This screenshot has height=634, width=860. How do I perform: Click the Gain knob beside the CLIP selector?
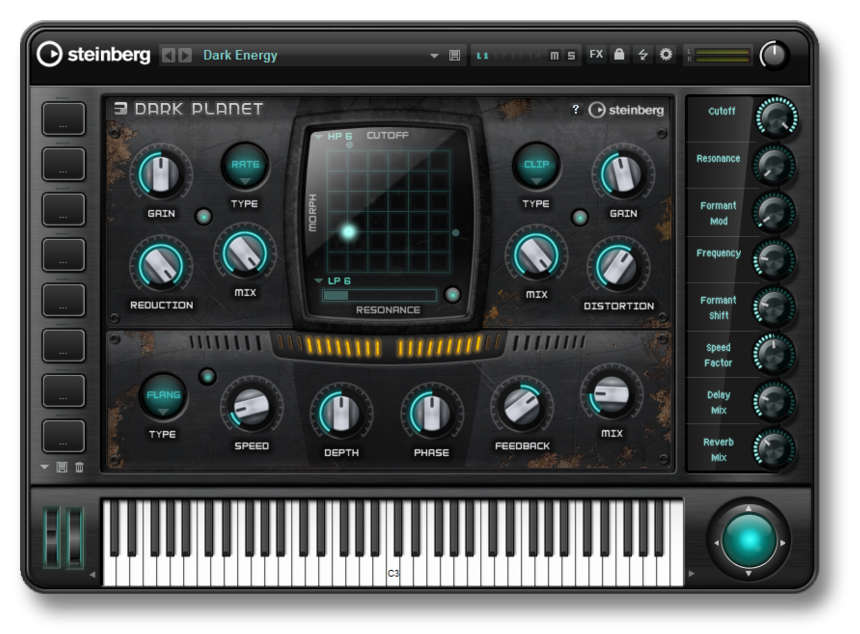(x=623, y=174)
